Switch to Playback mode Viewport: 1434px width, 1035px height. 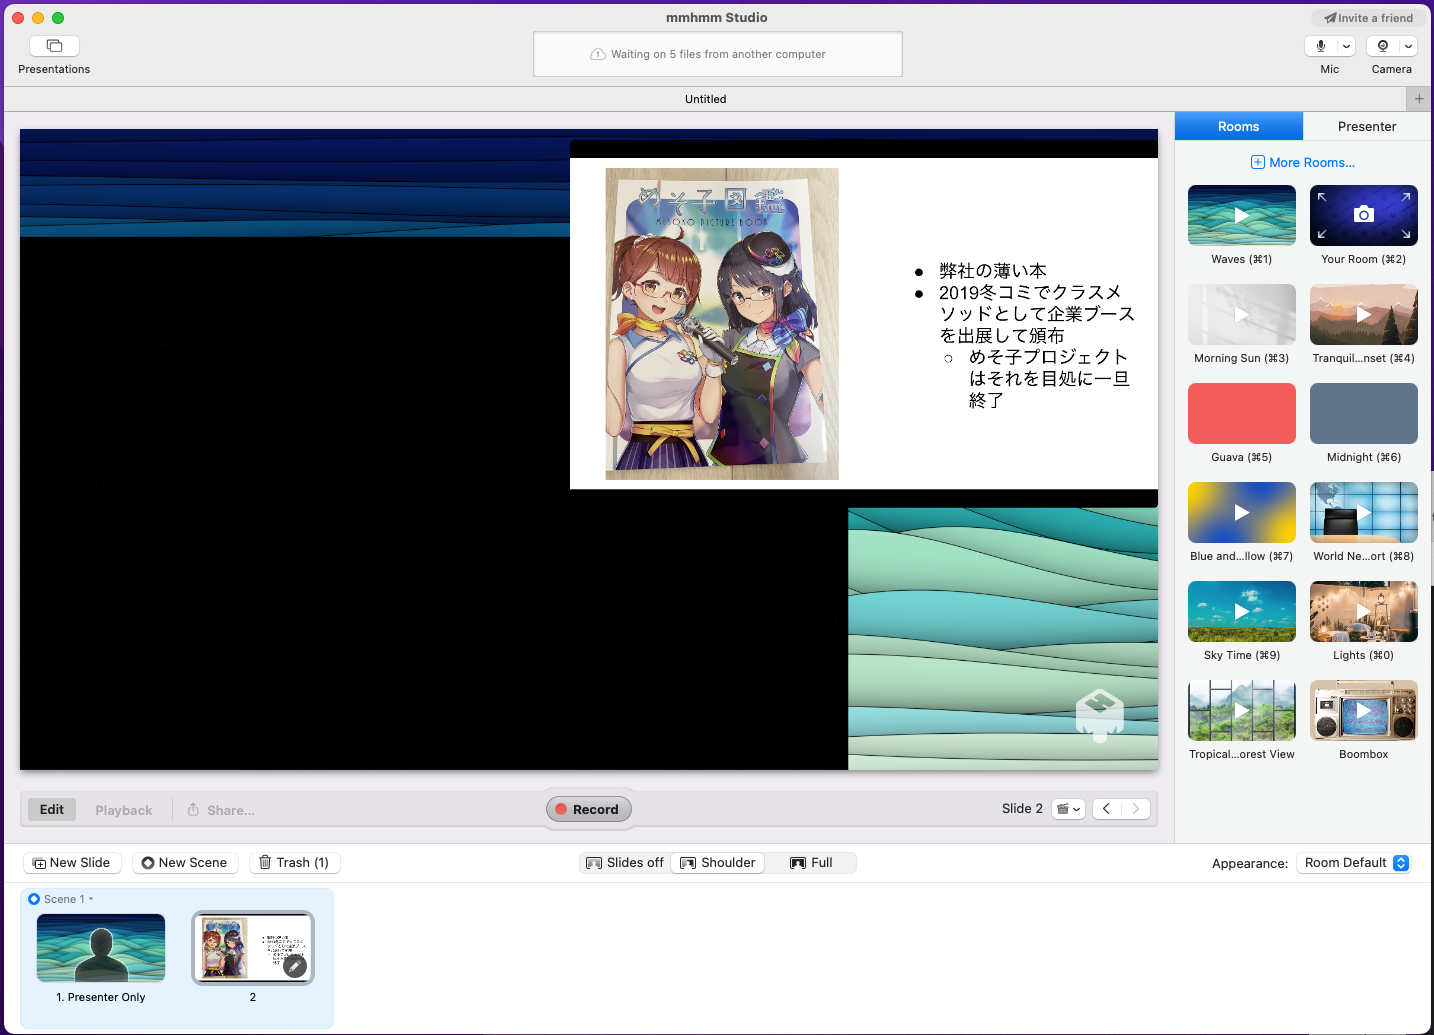(124, 810)
